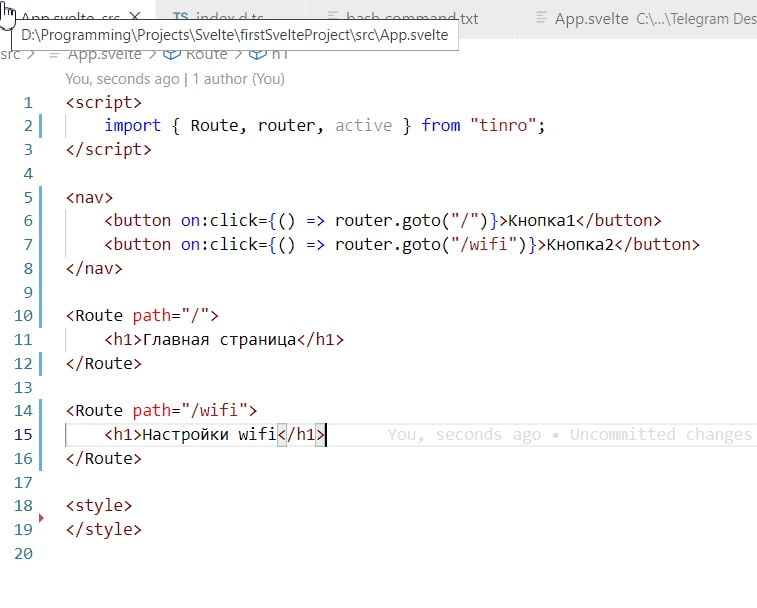Click the "tinro" string literal
Image resolution: width=757 pixels, height=608 pixels.
(503, 126)
